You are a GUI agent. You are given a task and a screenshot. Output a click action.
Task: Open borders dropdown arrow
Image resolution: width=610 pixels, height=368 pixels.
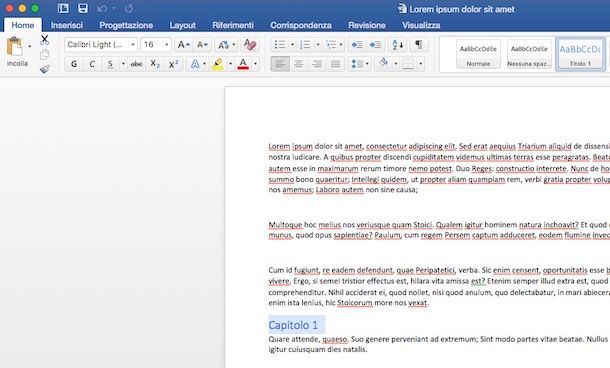pyautogui.click(x=421, y=64)
